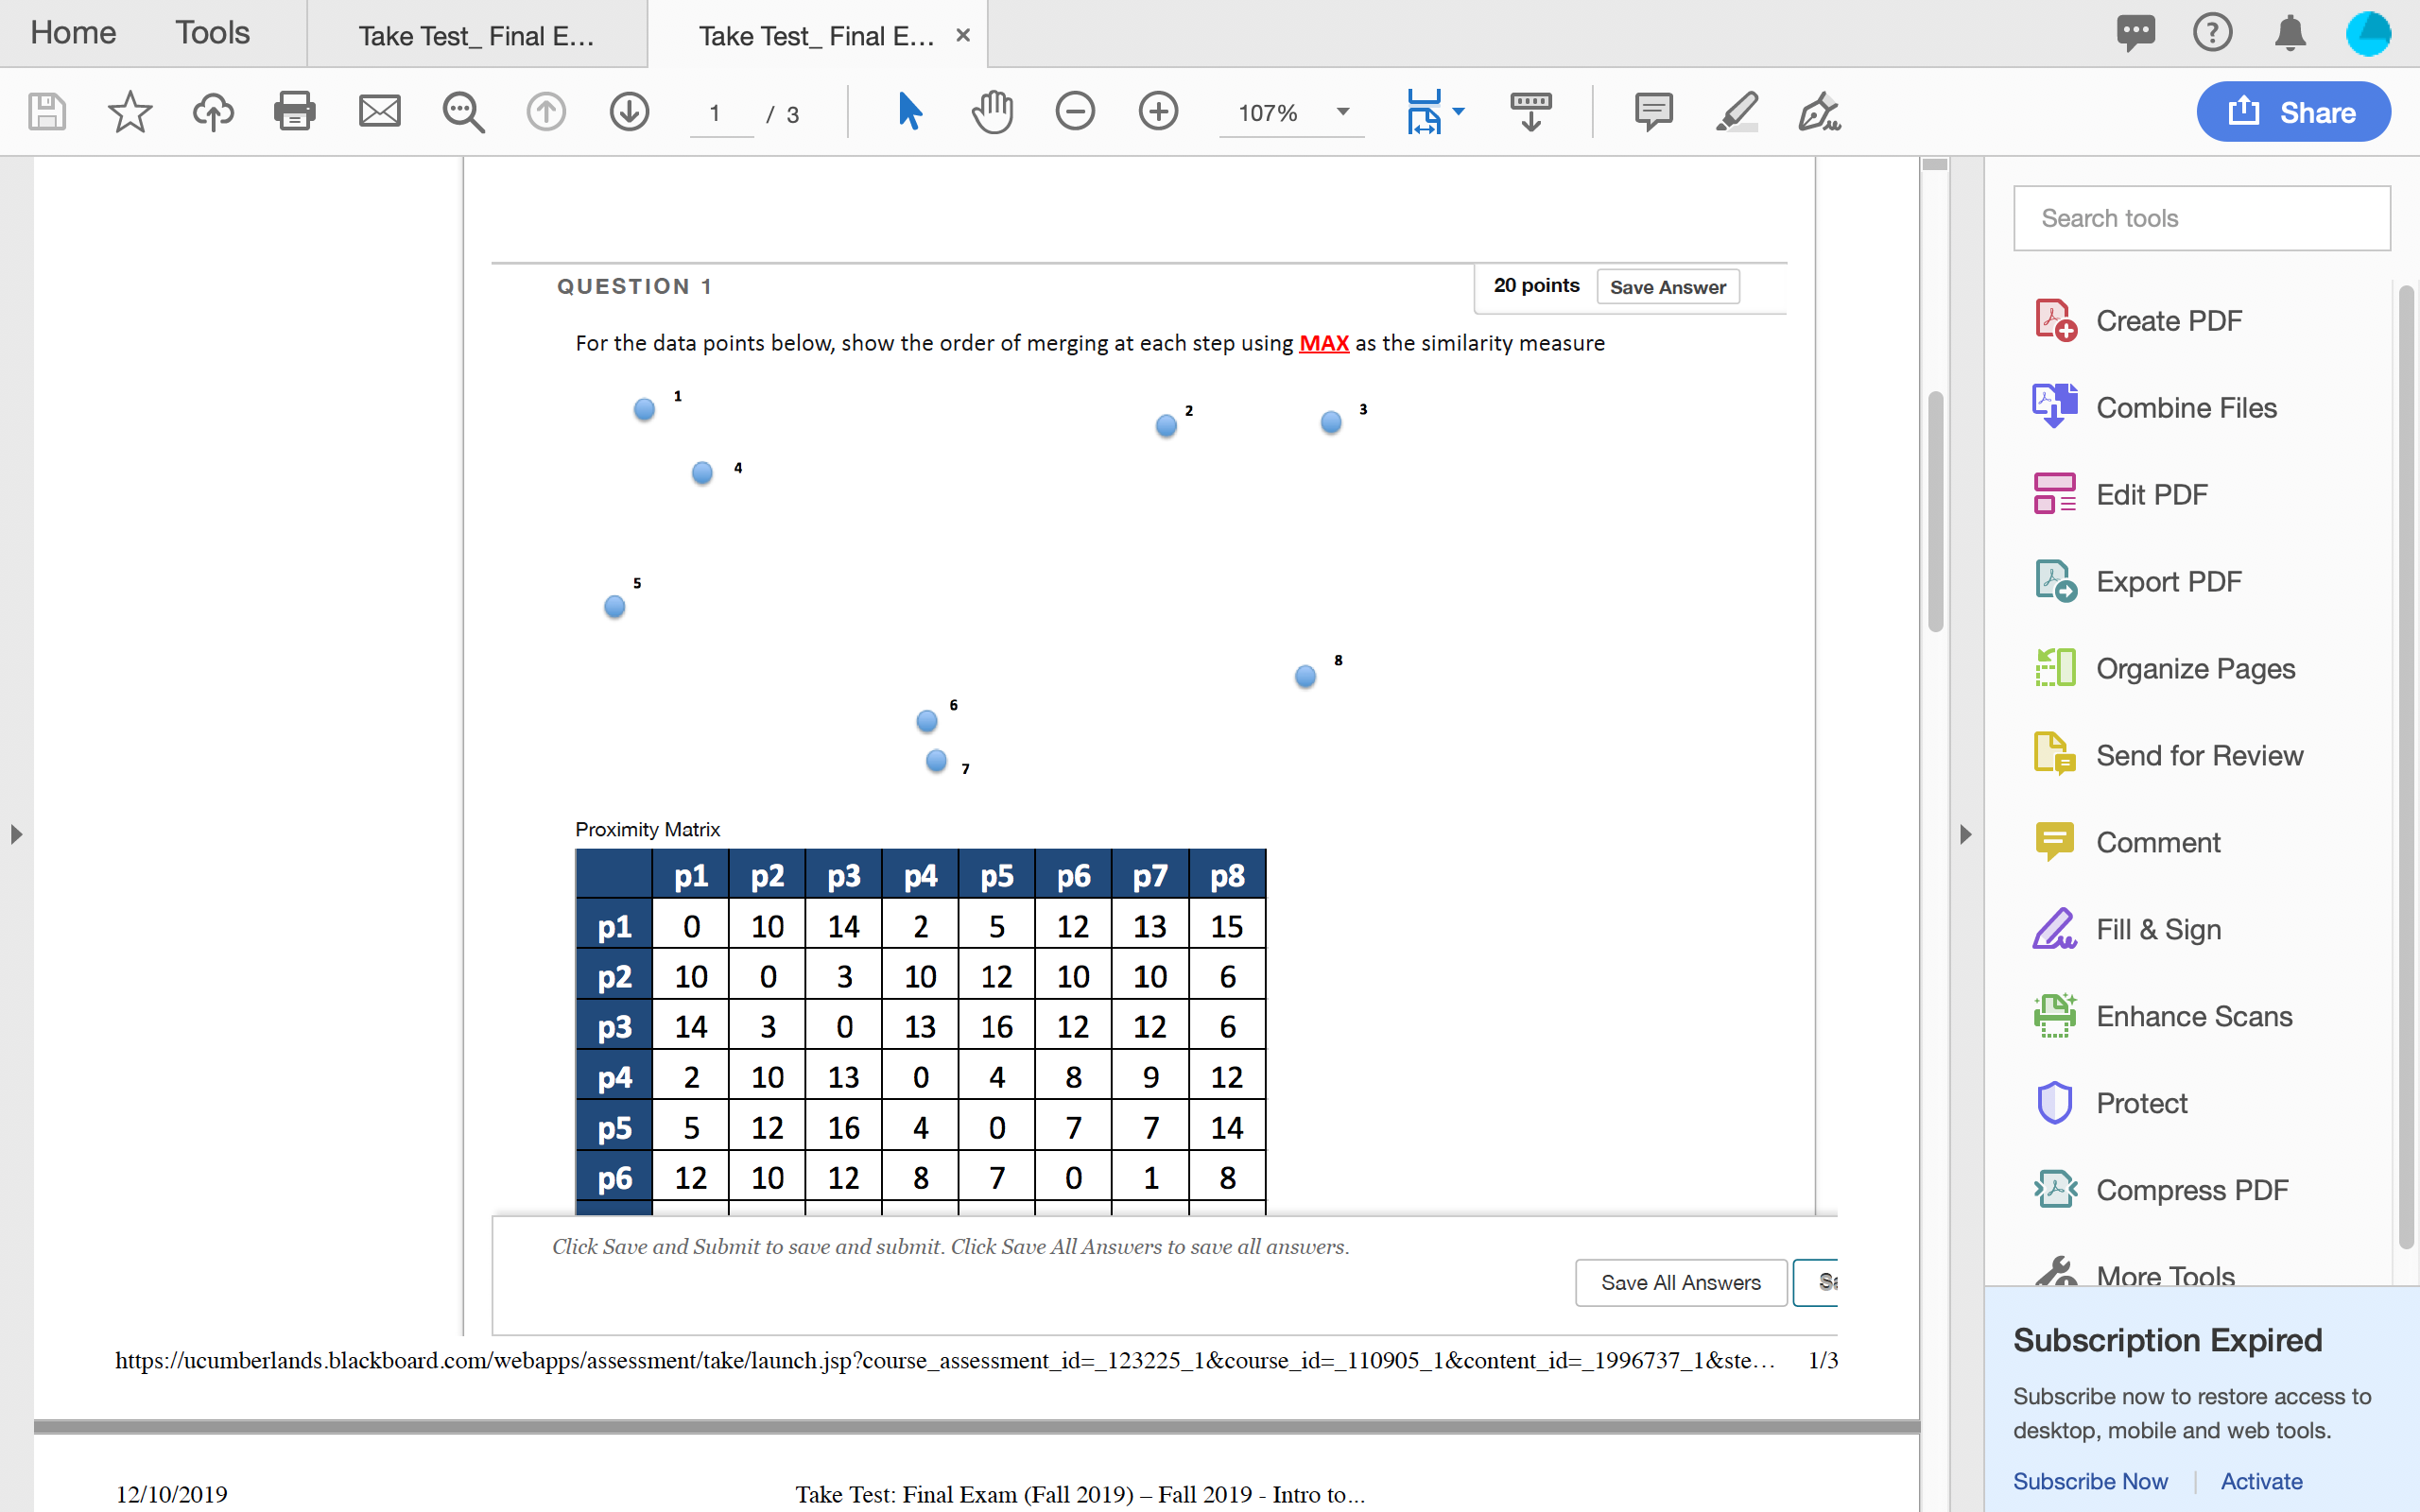2420x1512 pixels.
Task: Open the chat messages icon
Action: pos(2135,33)
